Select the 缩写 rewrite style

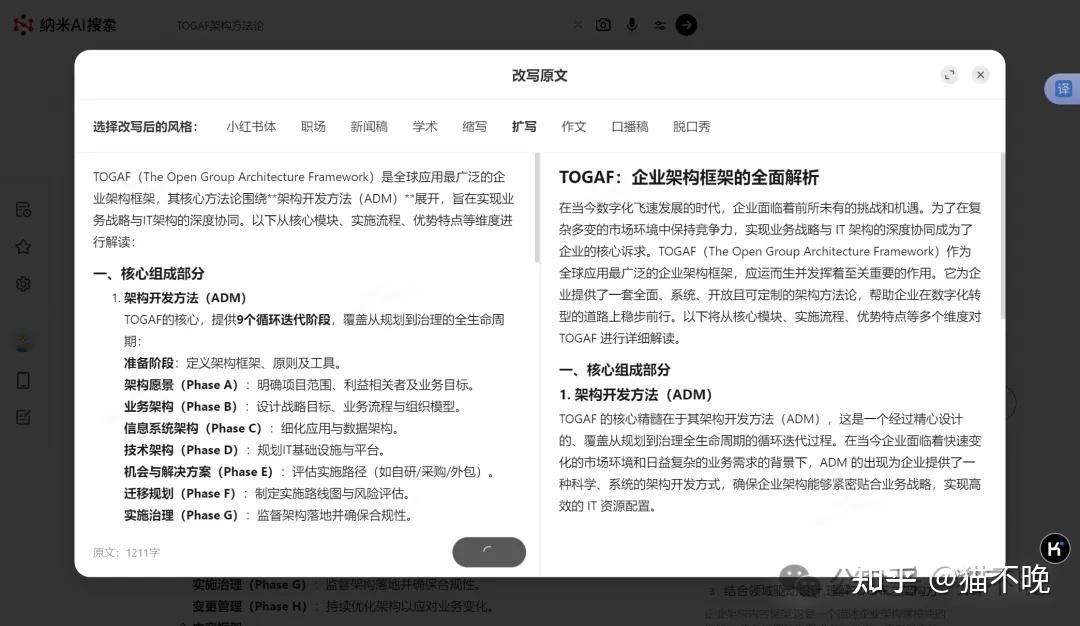(475, 127)
